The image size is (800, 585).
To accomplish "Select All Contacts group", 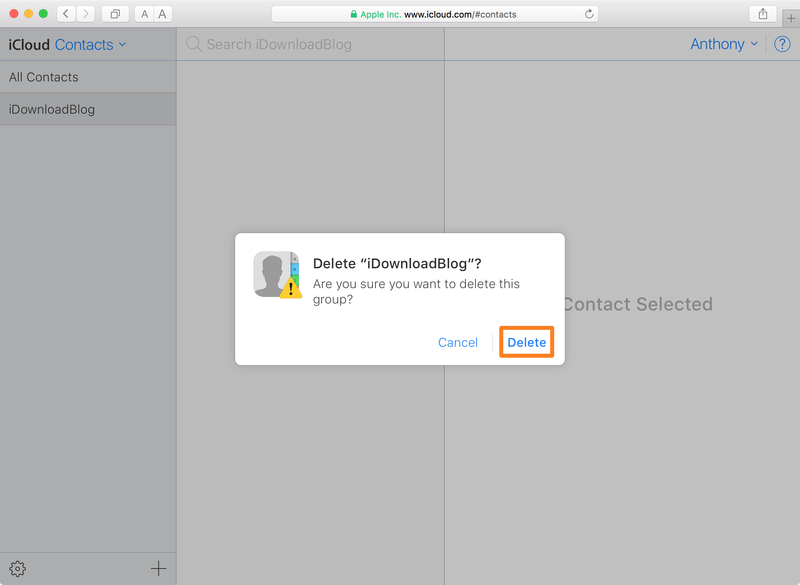I will [x=88, y=77].
